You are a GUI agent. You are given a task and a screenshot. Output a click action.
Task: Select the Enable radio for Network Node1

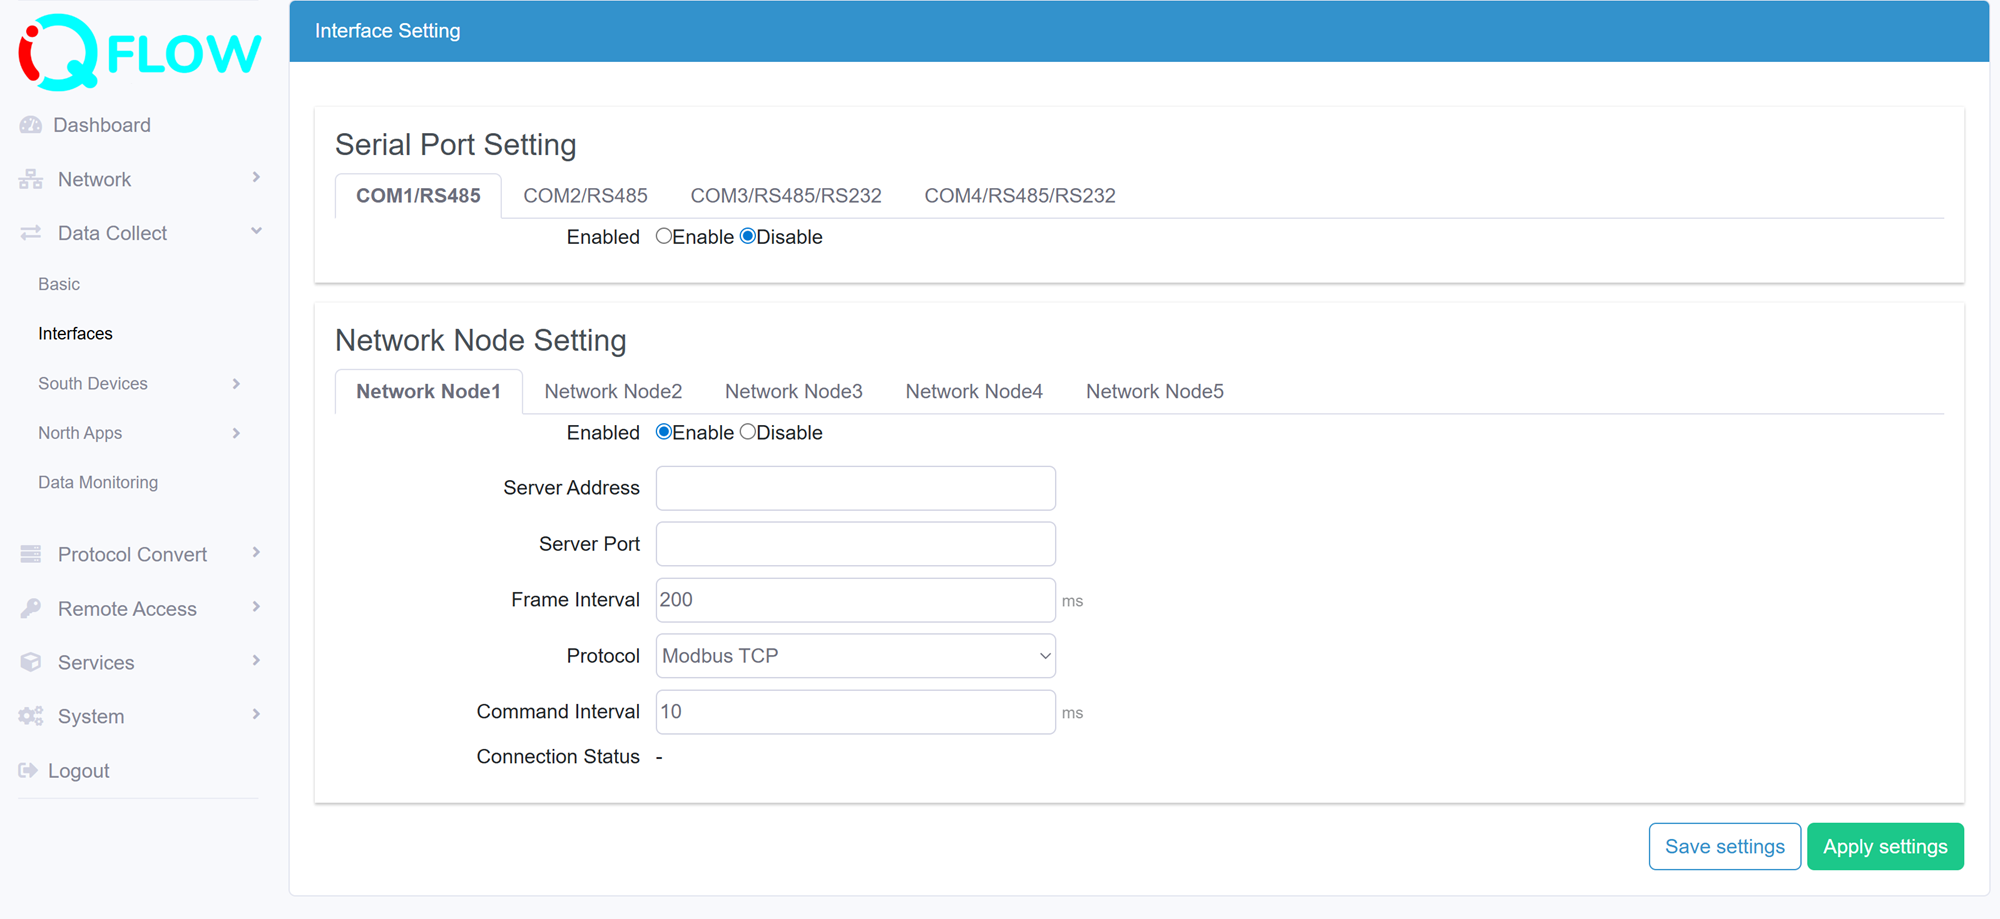tap(664, 432)
